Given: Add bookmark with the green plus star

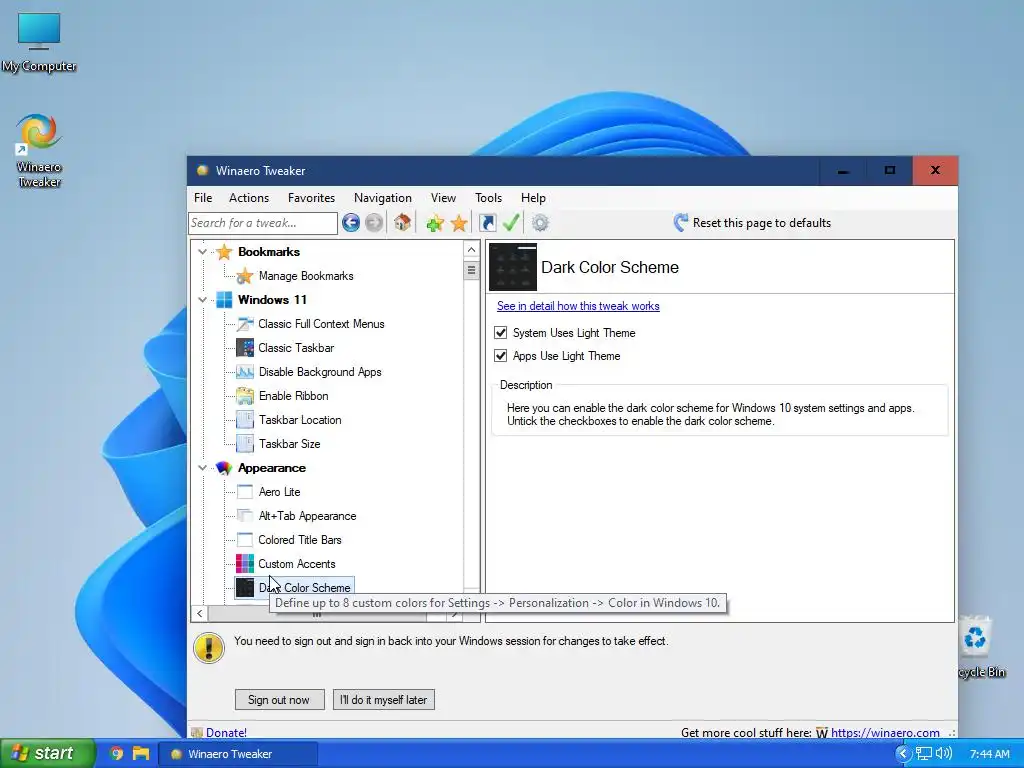Looking at the screenshot, I should 435,223.
